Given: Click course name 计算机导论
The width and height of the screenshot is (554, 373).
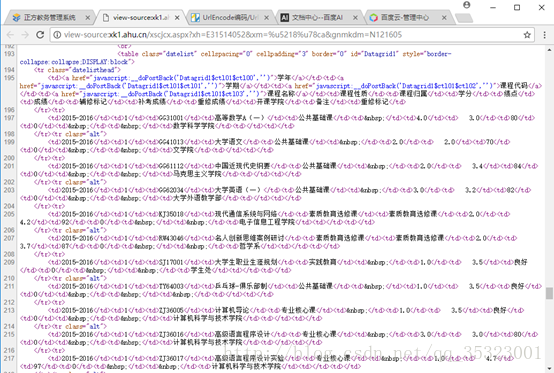Looking at the screenshot, I should coord(232,310).
